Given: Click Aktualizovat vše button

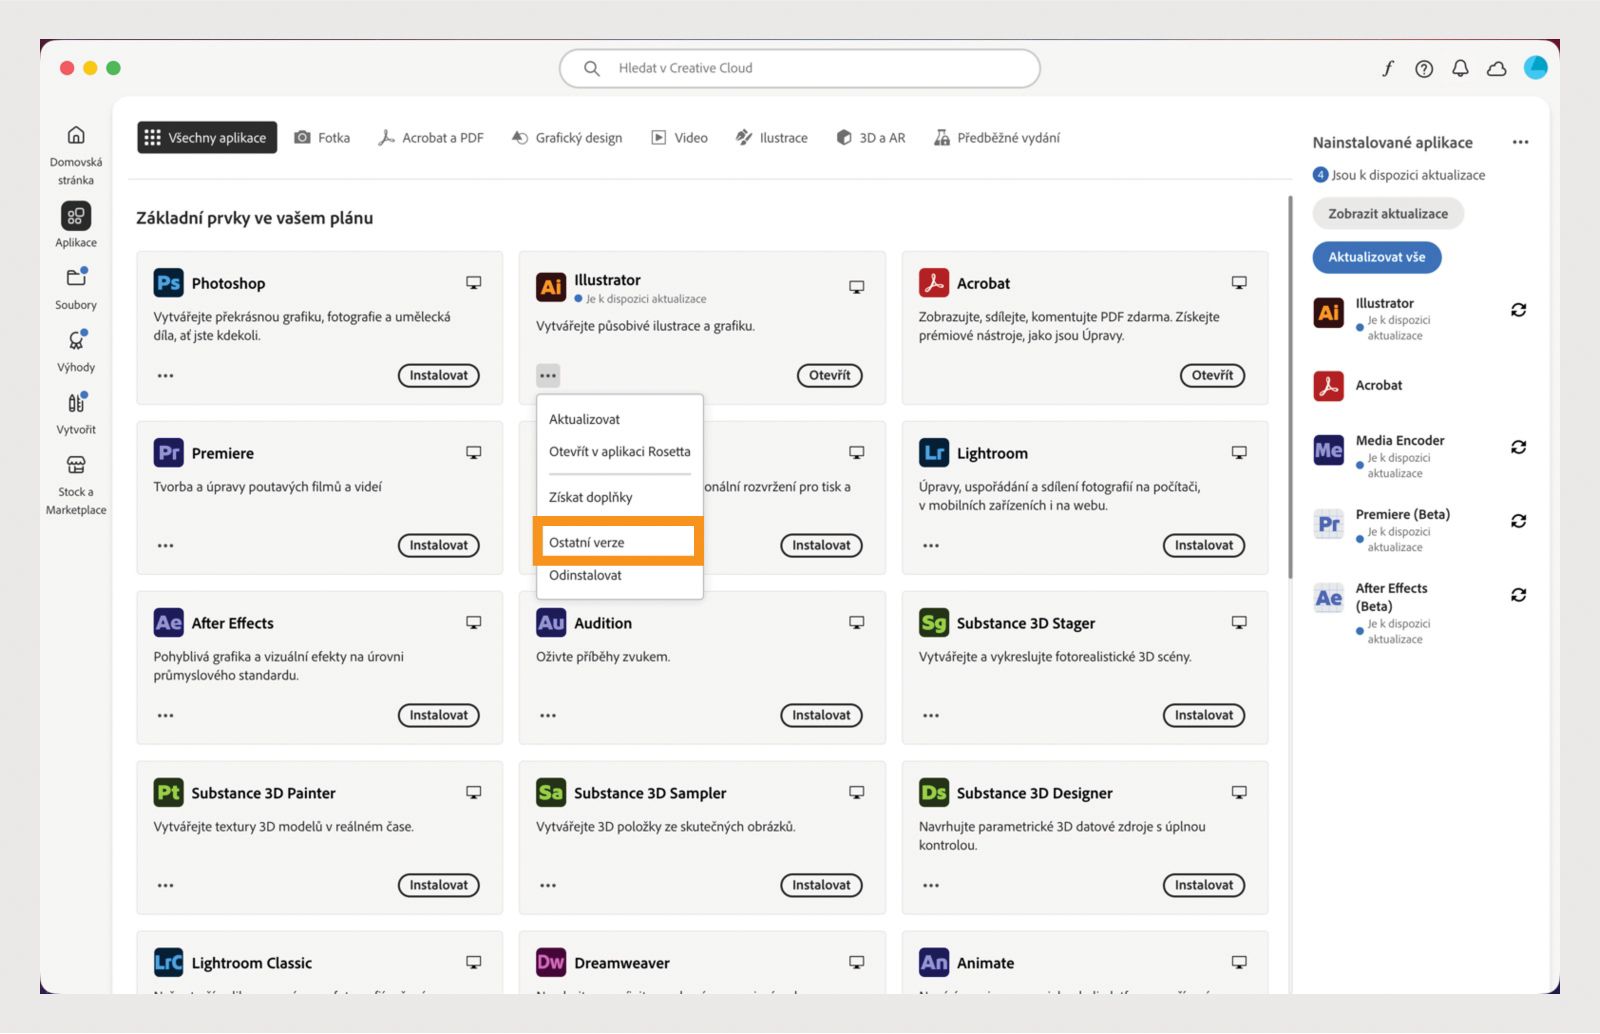Looking at the screenshot, I should point(1377,257).
